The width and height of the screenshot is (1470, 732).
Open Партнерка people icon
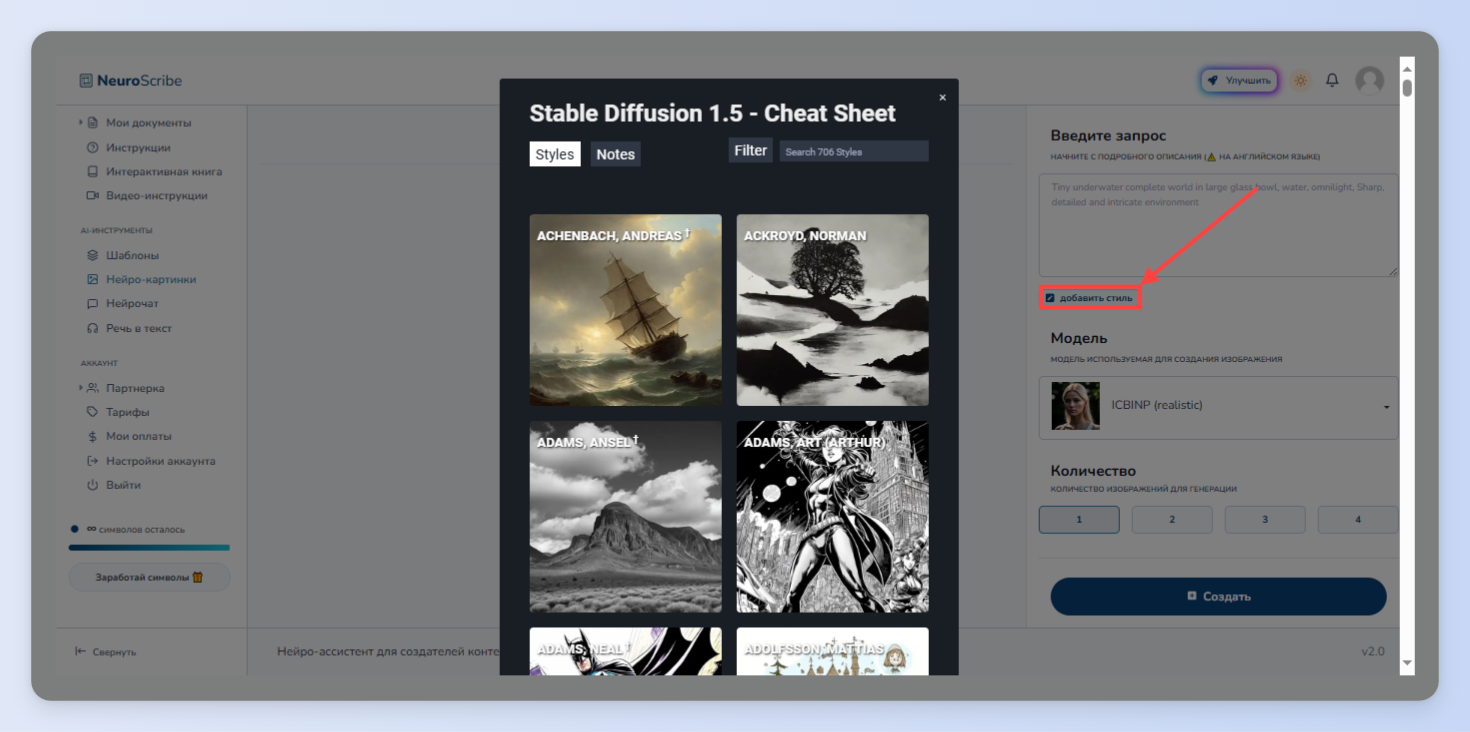(93, 388)
